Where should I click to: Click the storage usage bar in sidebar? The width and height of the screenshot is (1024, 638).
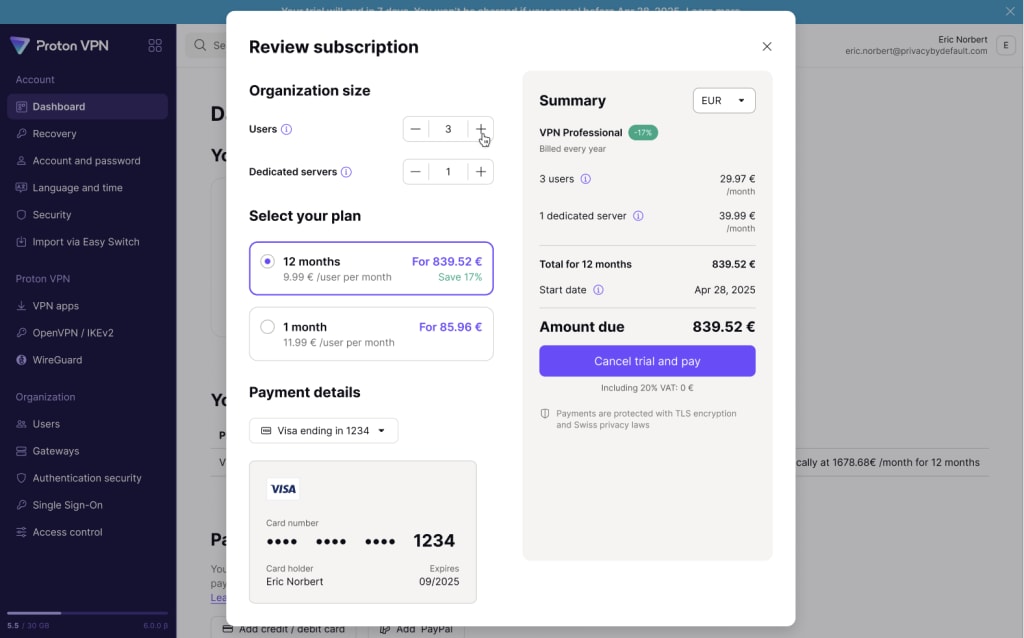[88, 613]
